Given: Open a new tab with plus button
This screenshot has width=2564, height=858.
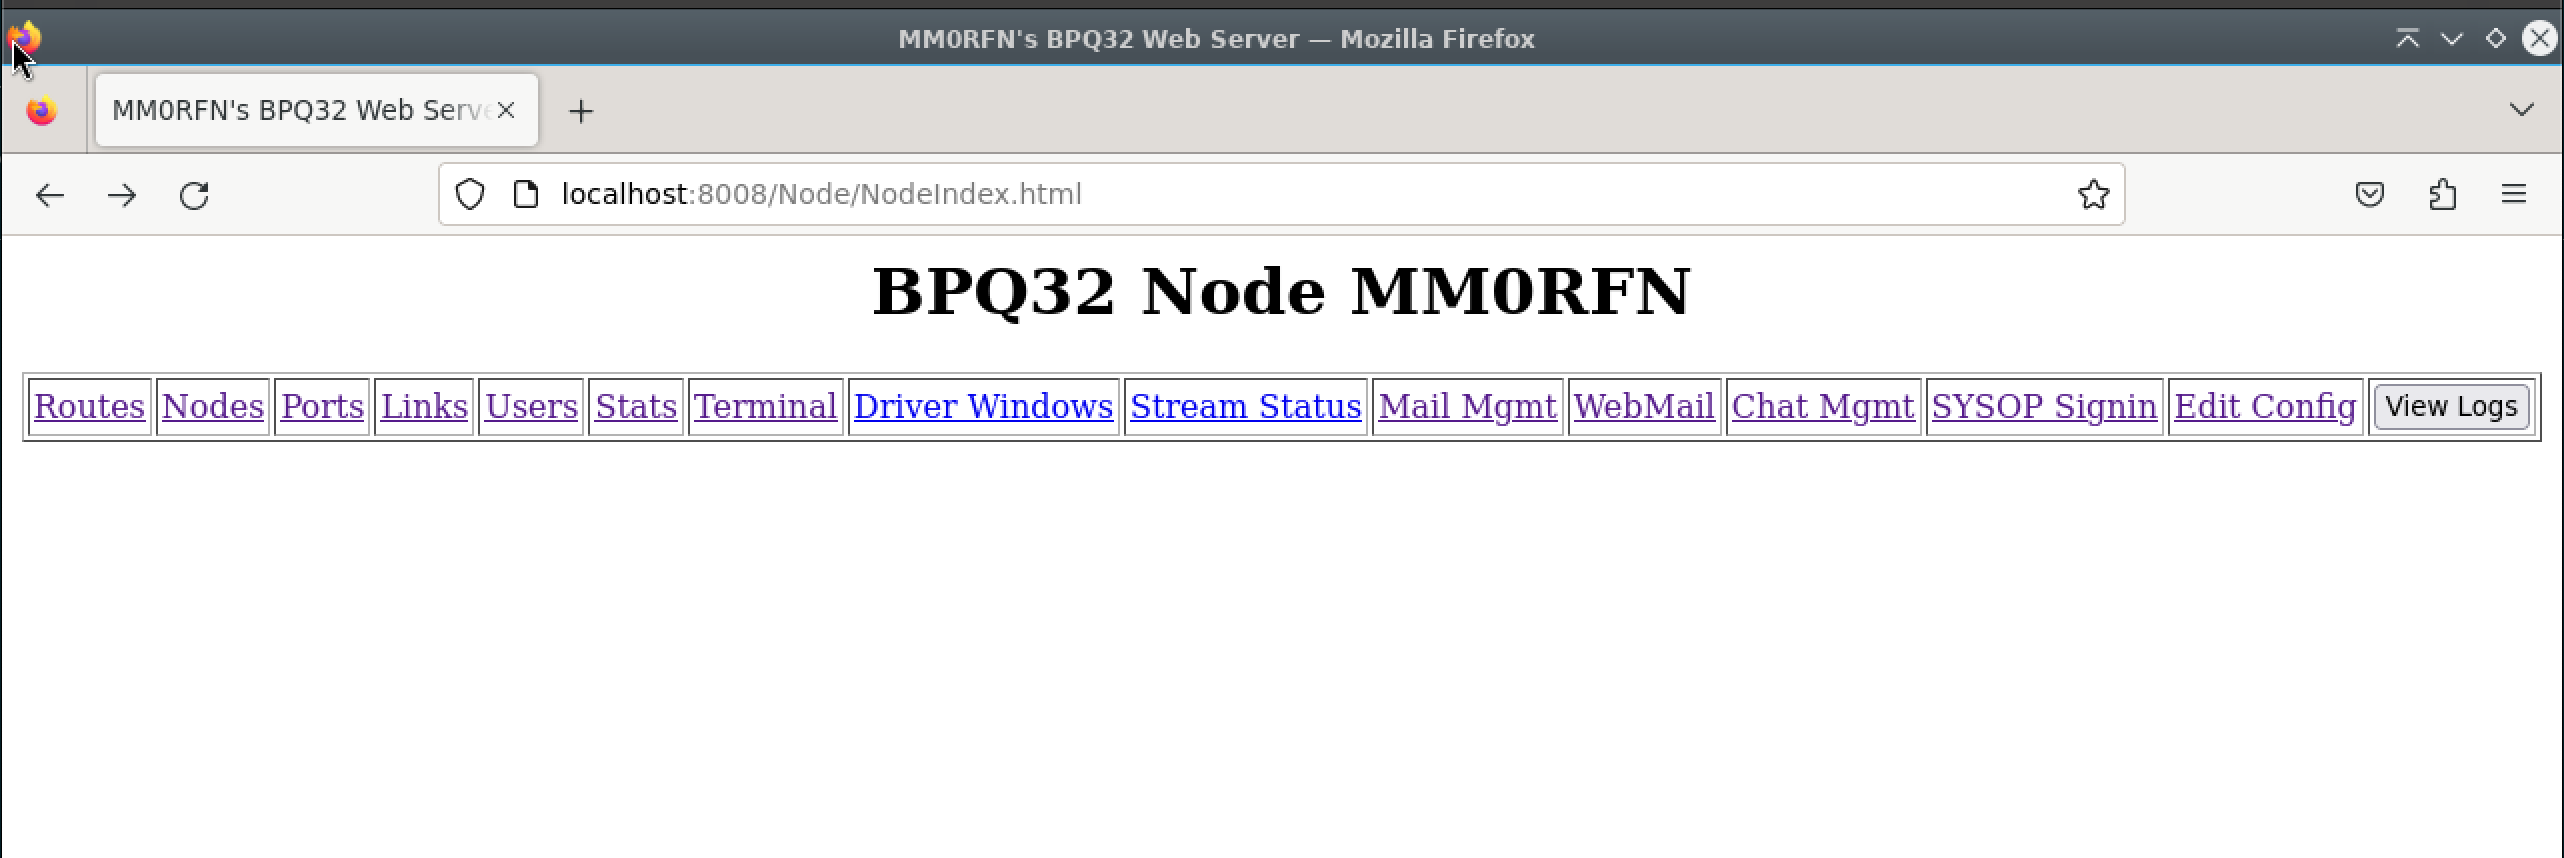Looking at the screenshot, I should [580, 111].
